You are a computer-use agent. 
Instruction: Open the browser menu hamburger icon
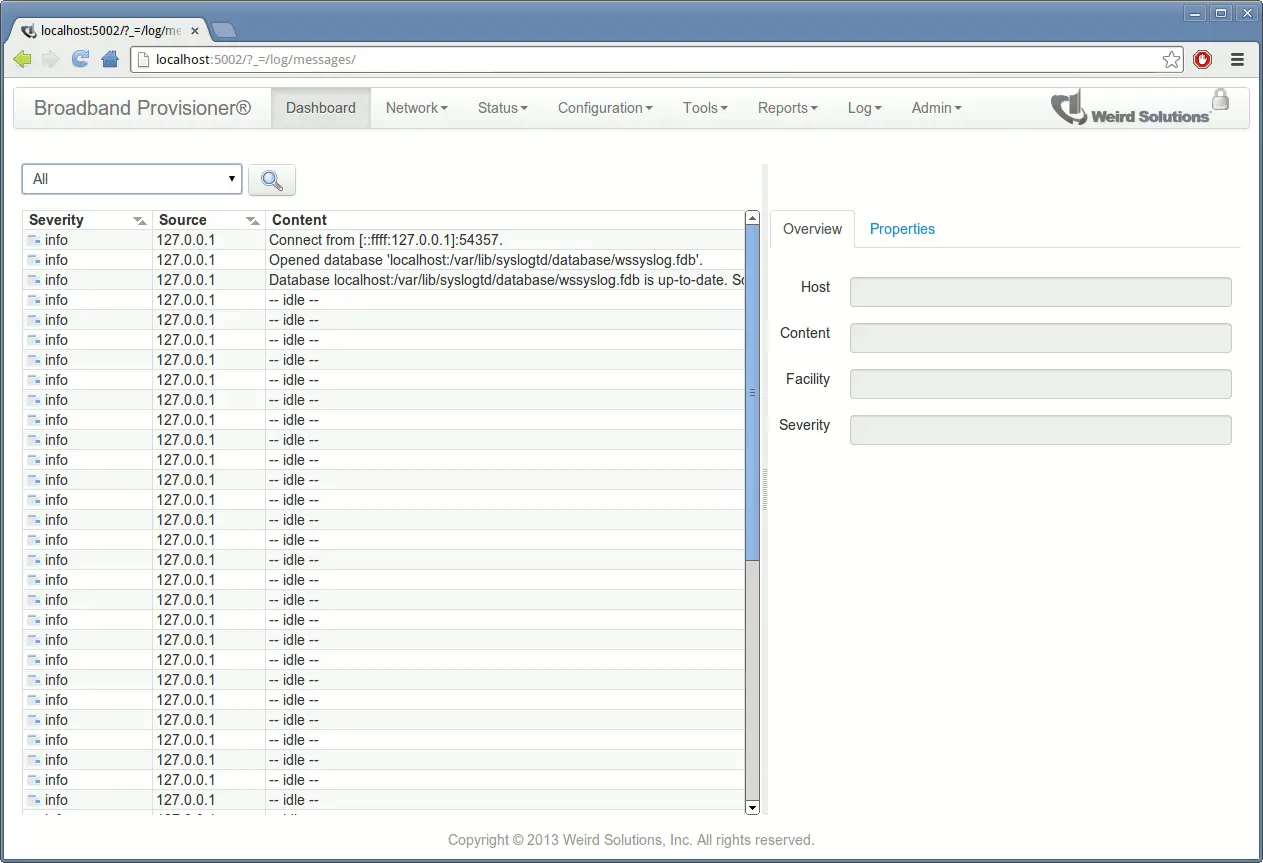point(1237,59)
